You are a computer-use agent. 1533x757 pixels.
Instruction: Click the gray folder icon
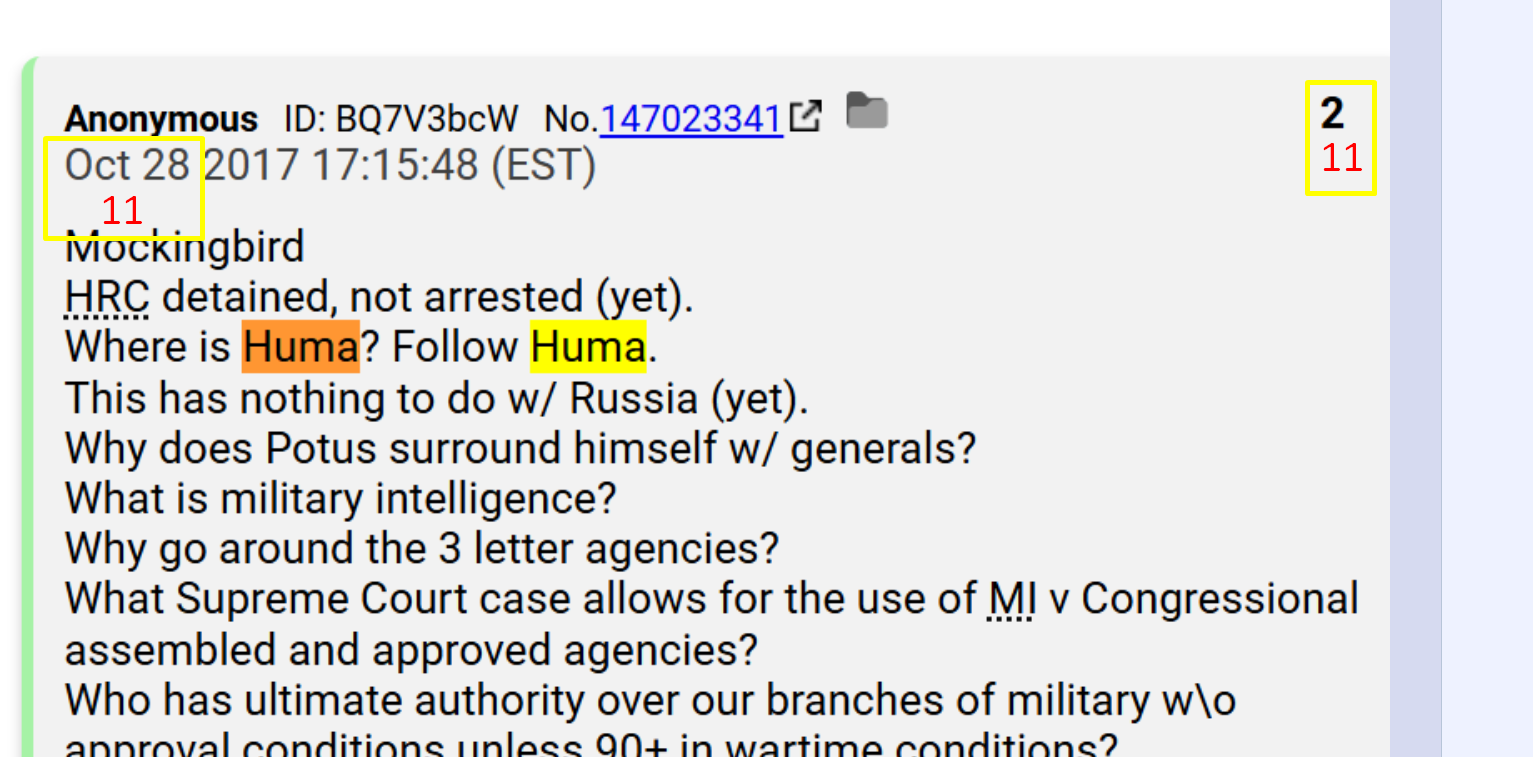[x=867, y=110]
